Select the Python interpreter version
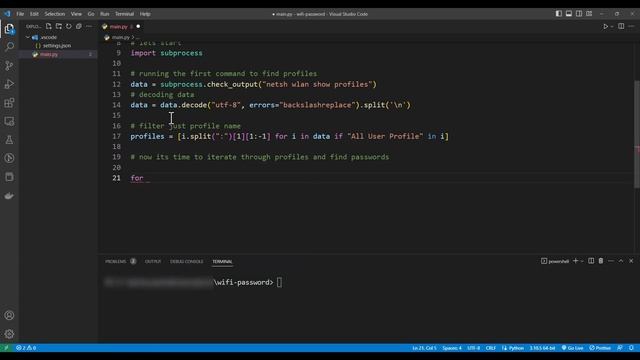This screenshot has height=360, width=640. pos(542,348)
